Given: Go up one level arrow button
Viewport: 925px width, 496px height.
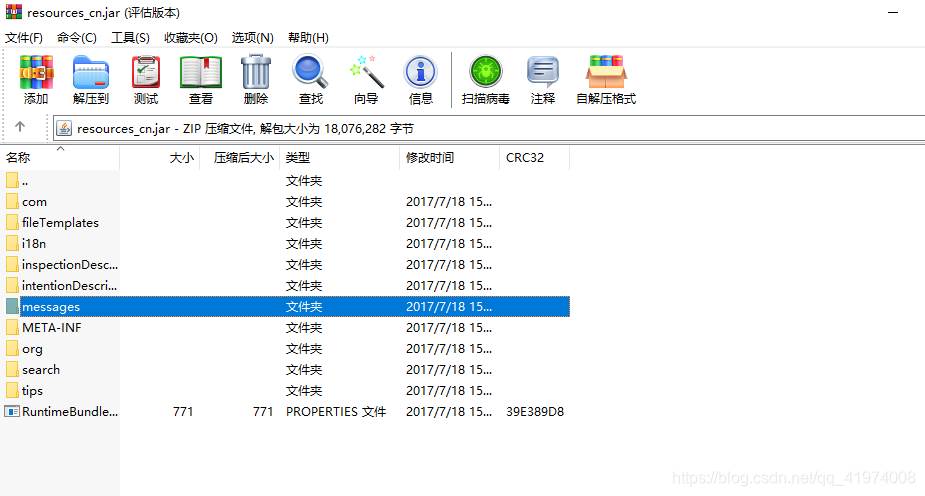Looking at the screenshot, I should 20,127.
